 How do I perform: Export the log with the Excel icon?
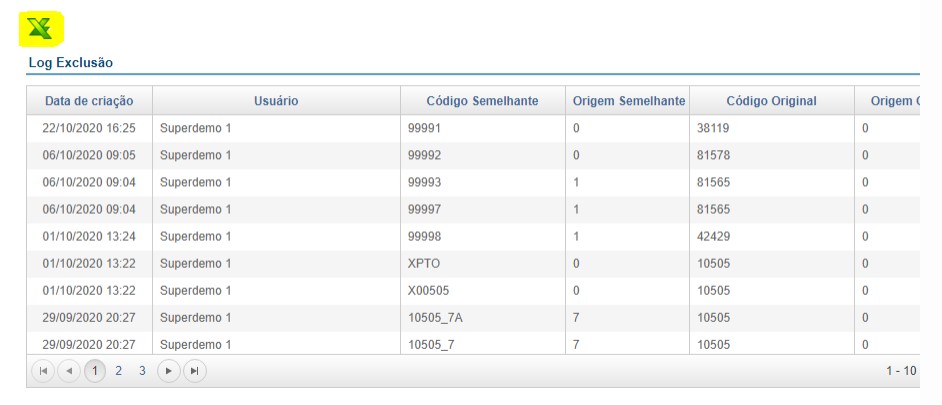[x=41, y=28]
